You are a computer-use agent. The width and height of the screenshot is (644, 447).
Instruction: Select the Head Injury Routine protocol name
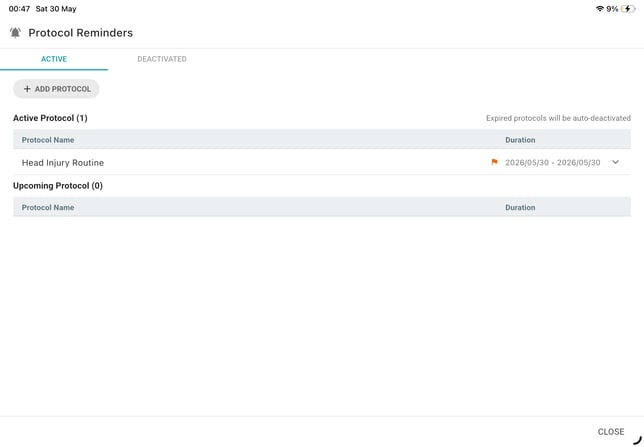tap(63, 163)
